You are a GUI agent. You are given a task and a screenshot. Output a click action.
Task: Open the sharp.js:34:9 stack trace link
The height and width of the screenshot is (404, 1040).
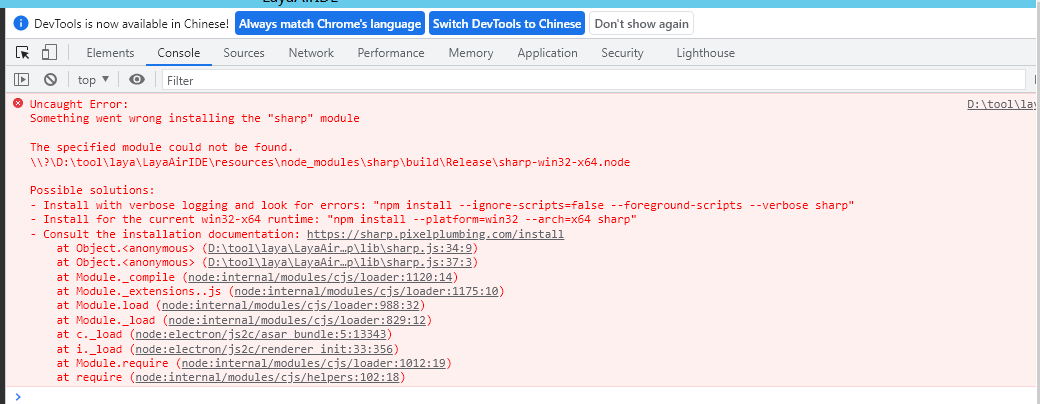coord(340,248)
